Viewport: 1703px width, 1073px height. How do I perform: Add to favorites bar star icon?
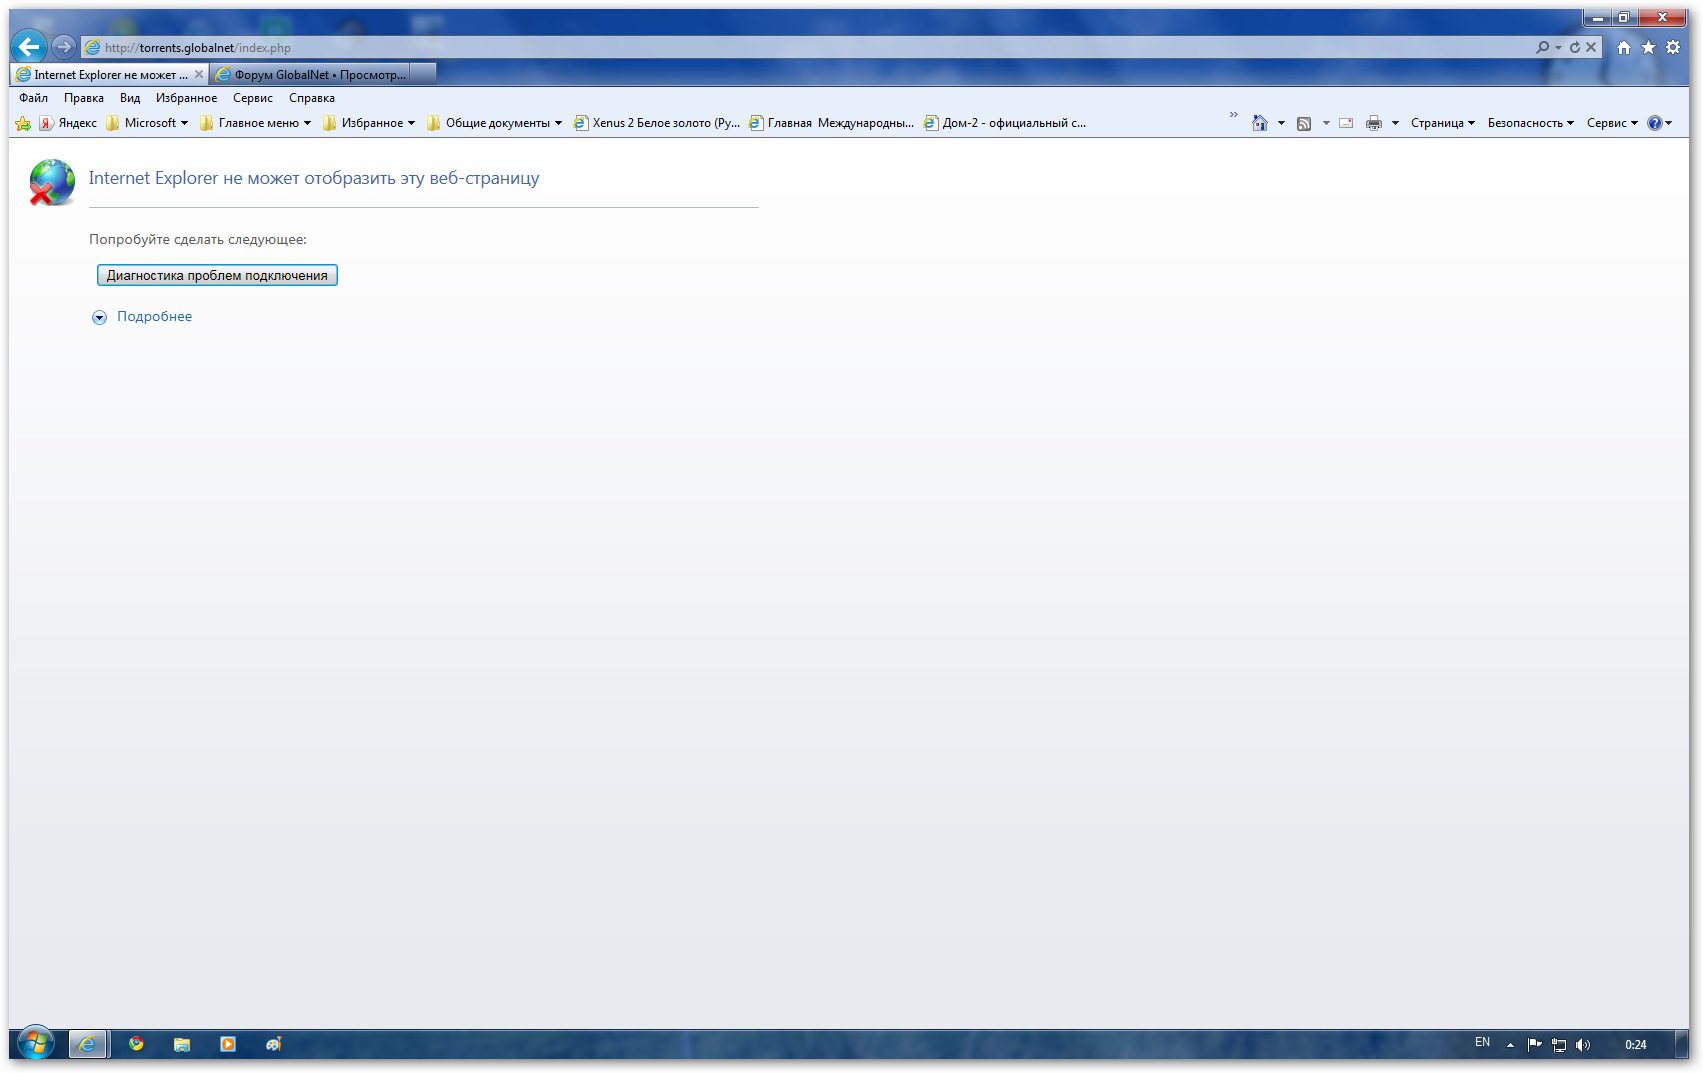[x=23, y=123]
